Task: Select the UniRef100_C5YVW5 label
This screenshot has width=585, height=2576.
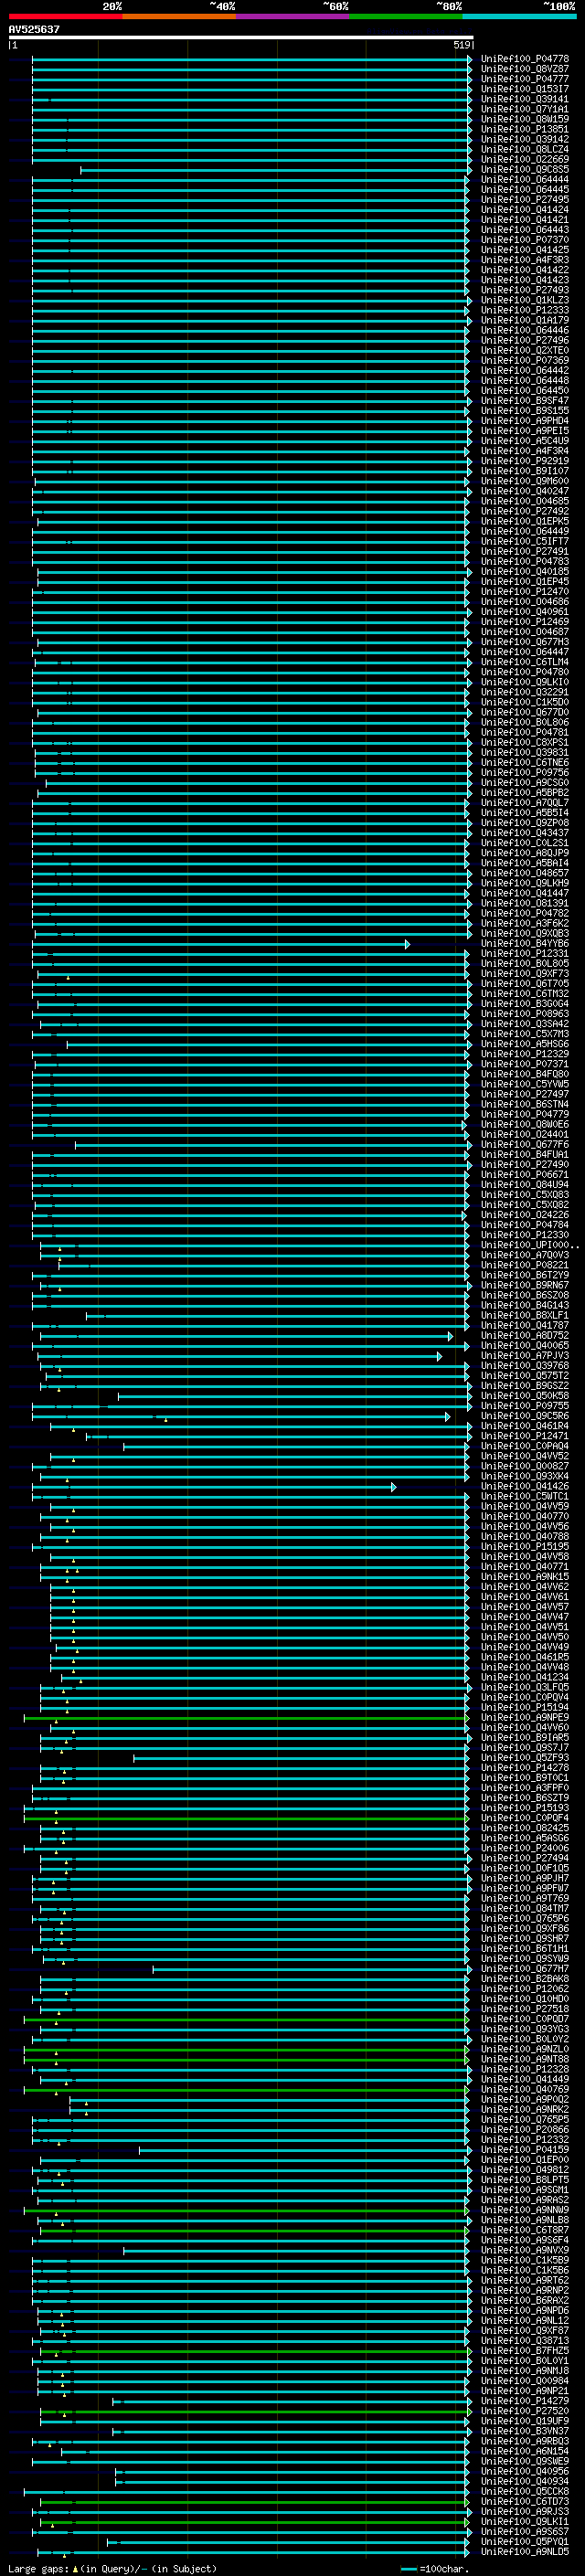Action: click(x=525, y=1084)
